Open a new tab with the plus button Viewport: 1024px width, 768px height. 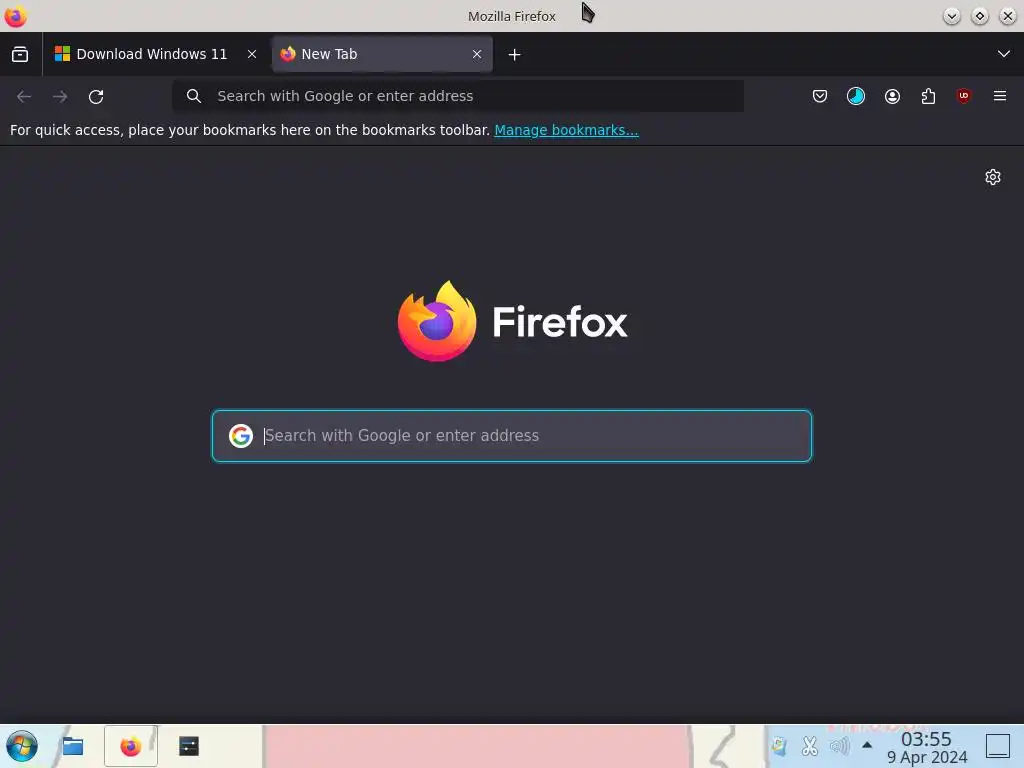click(x=515, y=55)
